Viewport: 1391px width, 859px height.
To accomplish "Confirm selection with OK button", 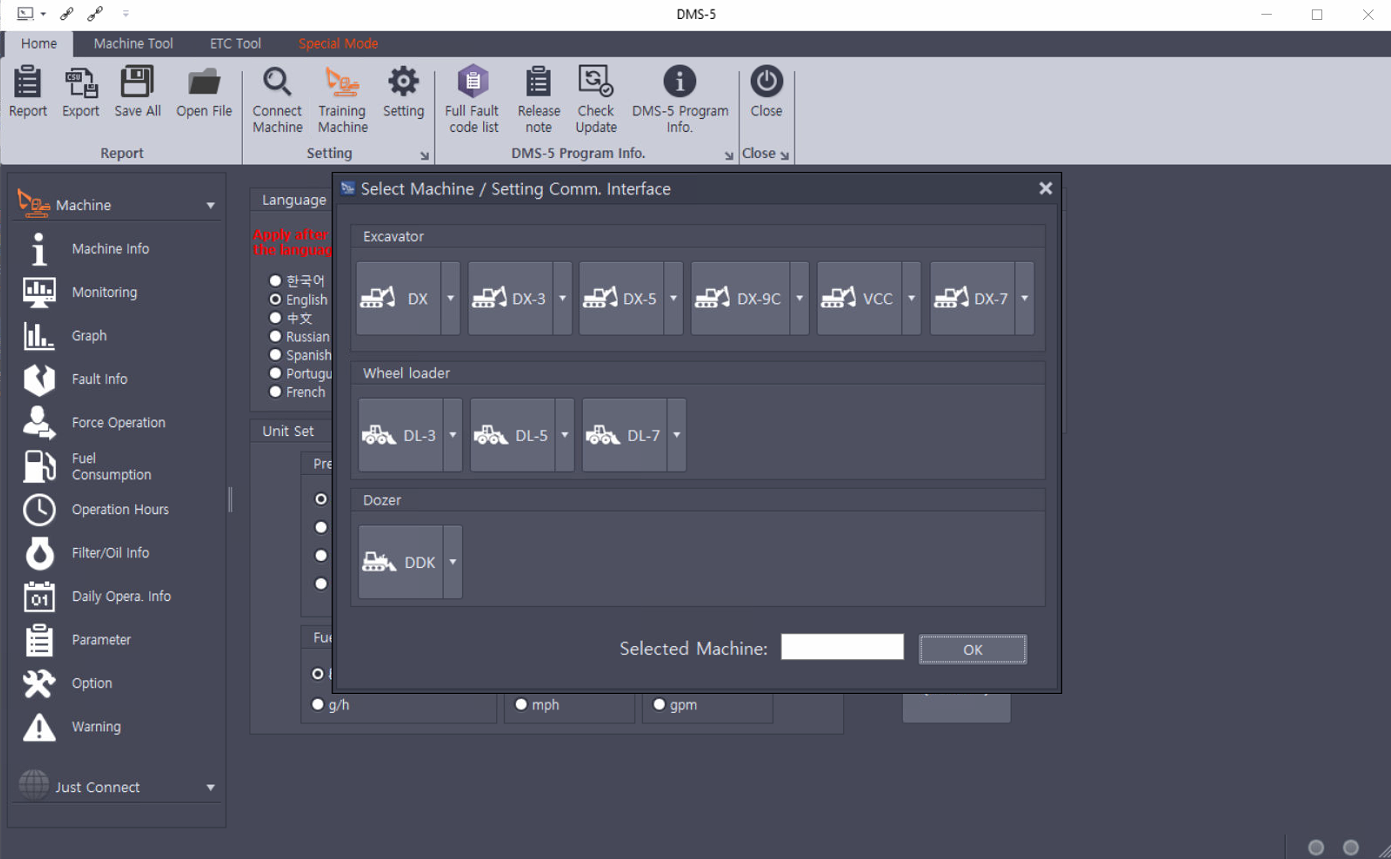I will pyautogui.click(x=973, y=650).
